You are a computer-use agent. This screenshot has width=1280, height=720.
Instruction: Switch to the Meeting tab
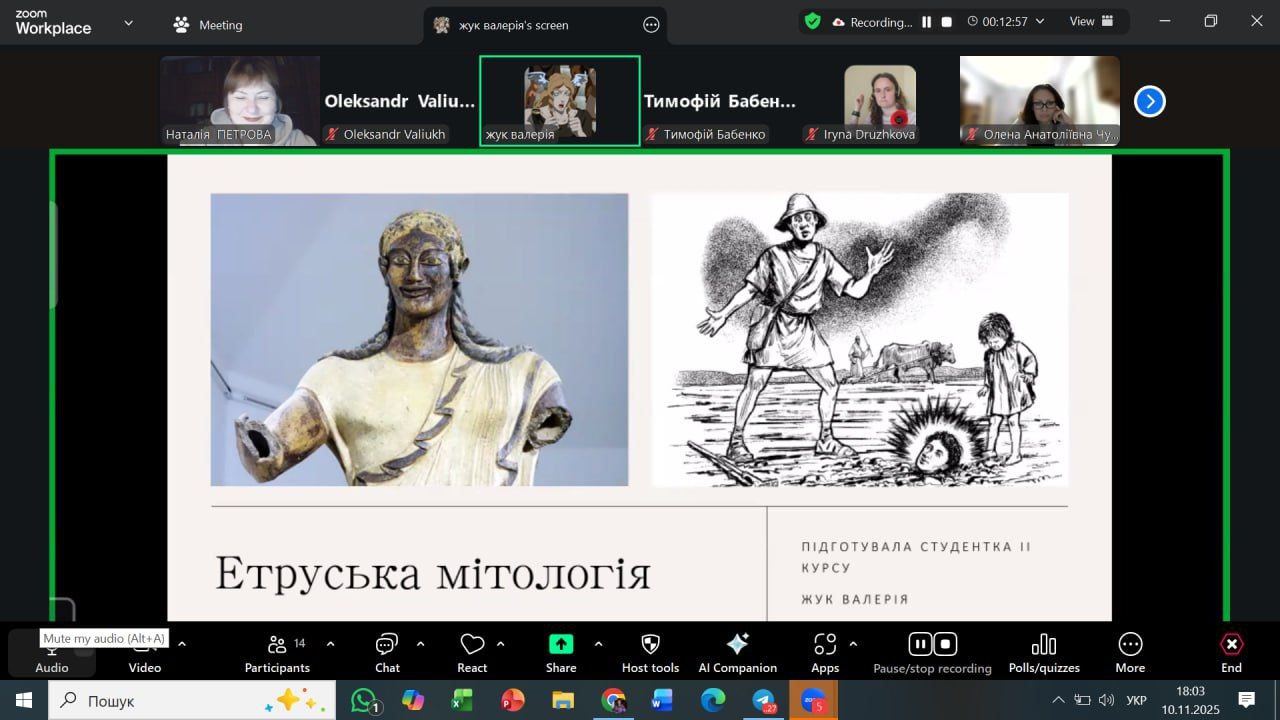(x=208, y=25)
